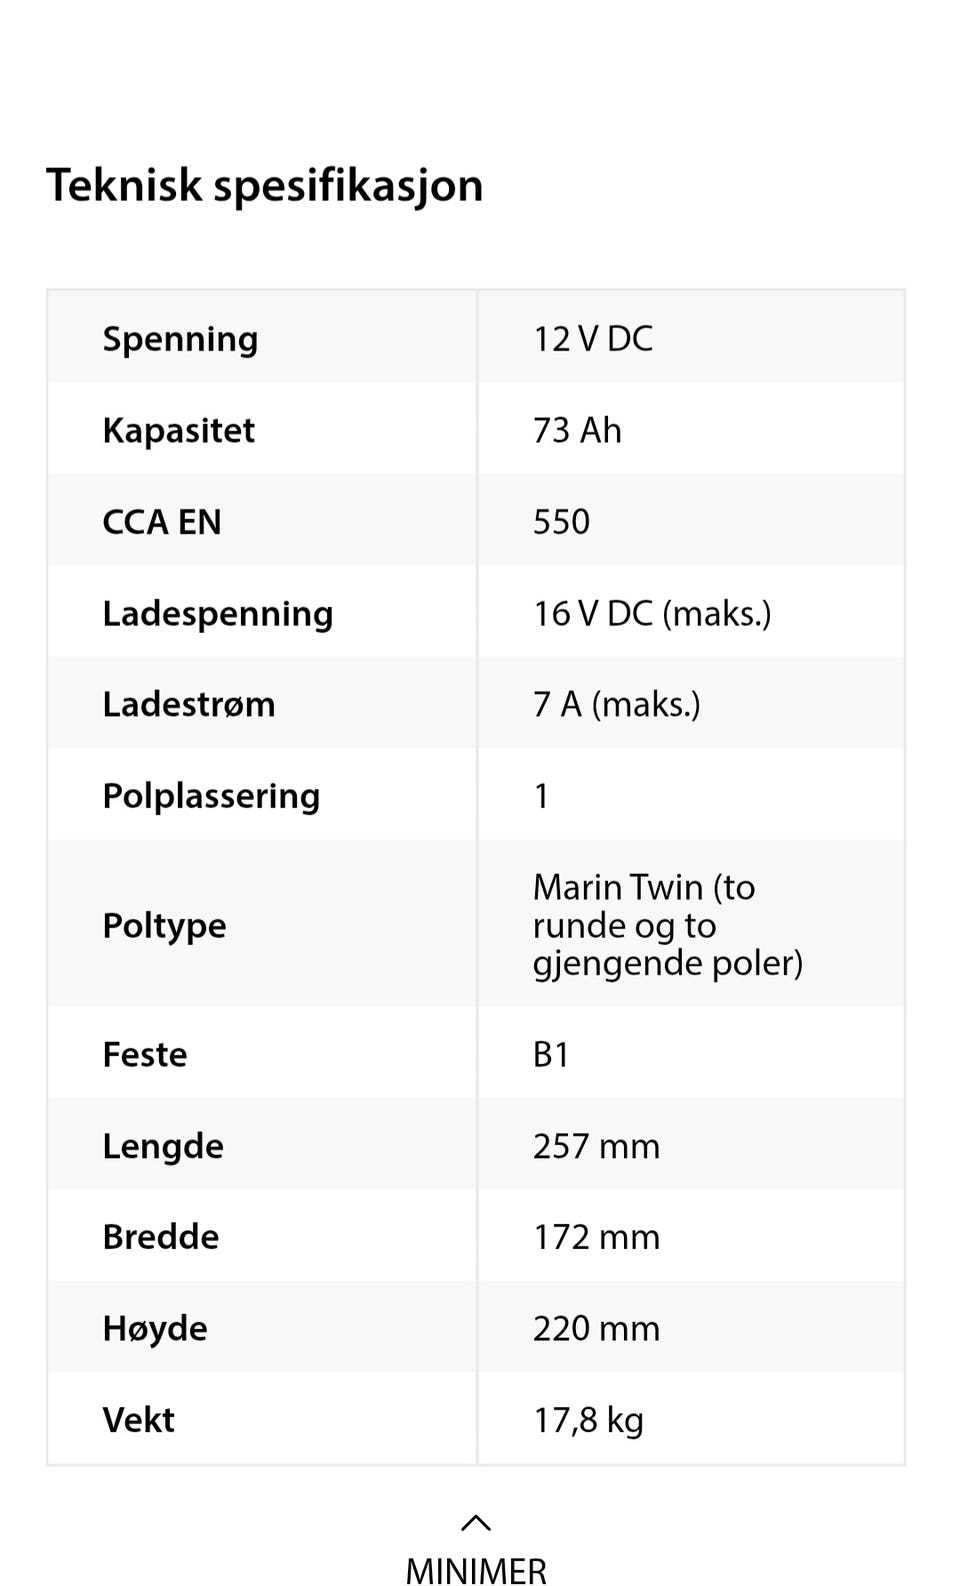Click the Polplassering row label
Viewport: 960px width, 1586px height.
[x=211, y=797]
